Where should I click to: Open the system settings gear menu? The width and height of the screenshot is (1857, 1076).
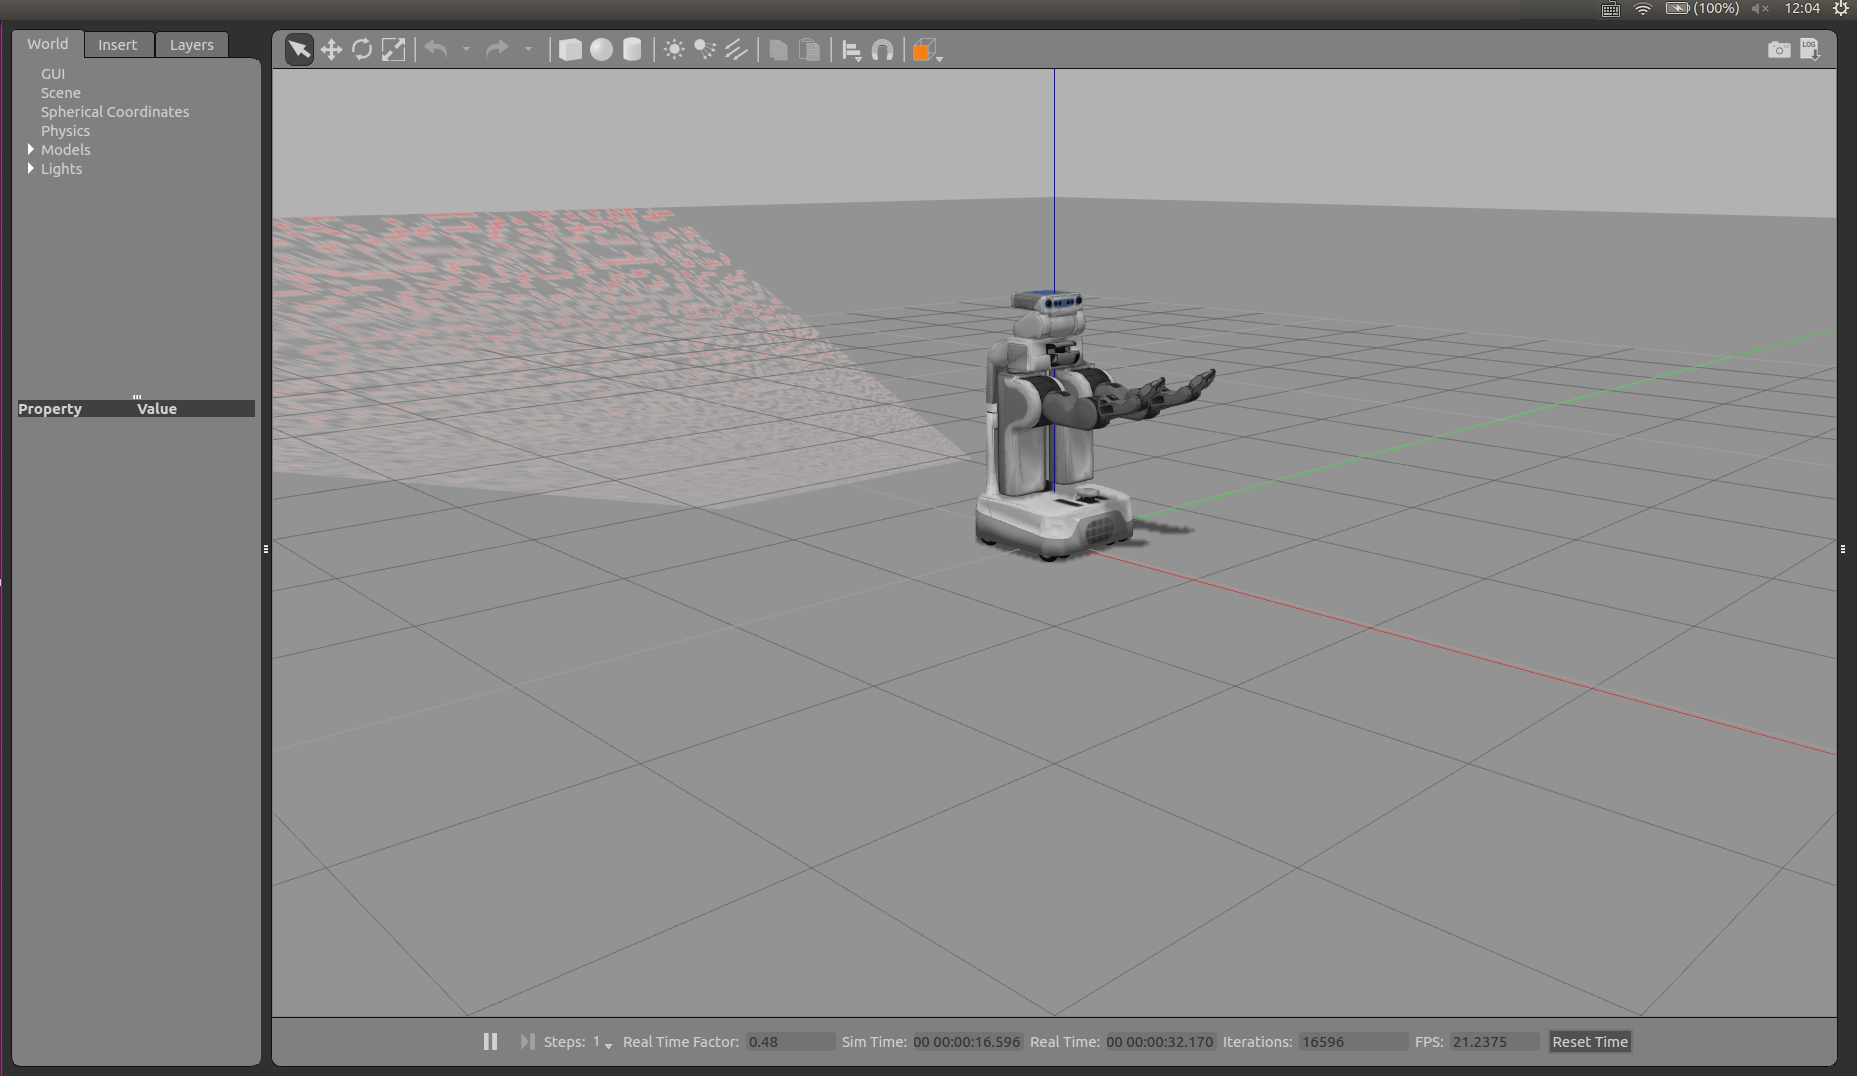[x=1841, y=8]
